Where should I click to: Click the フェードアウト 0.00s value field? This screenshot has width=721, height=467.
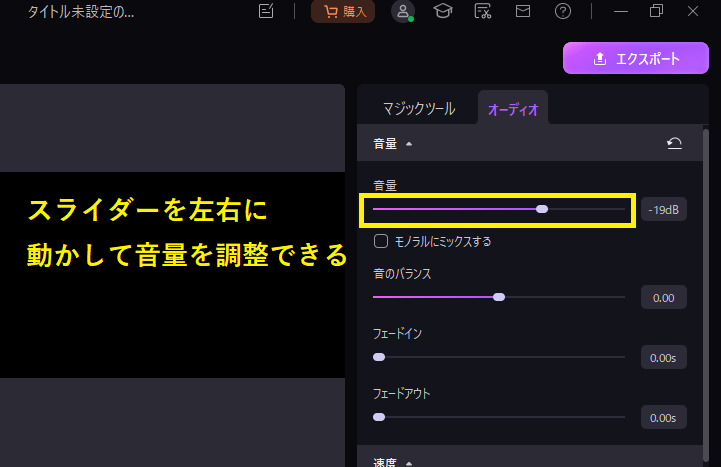click(x=664, y=417)
